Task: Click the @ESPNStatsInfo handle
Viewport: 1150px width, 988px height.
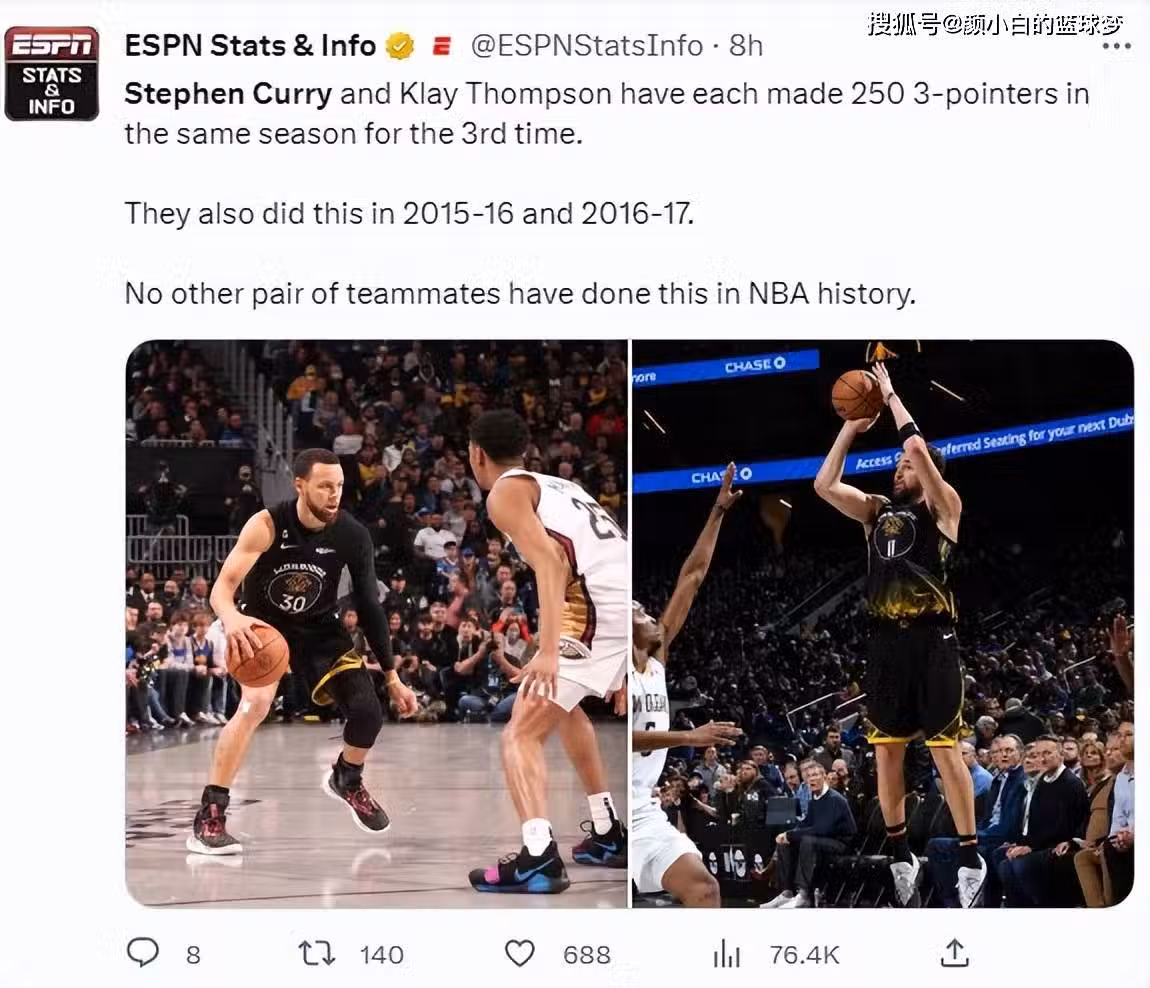Action: point(587,46)
